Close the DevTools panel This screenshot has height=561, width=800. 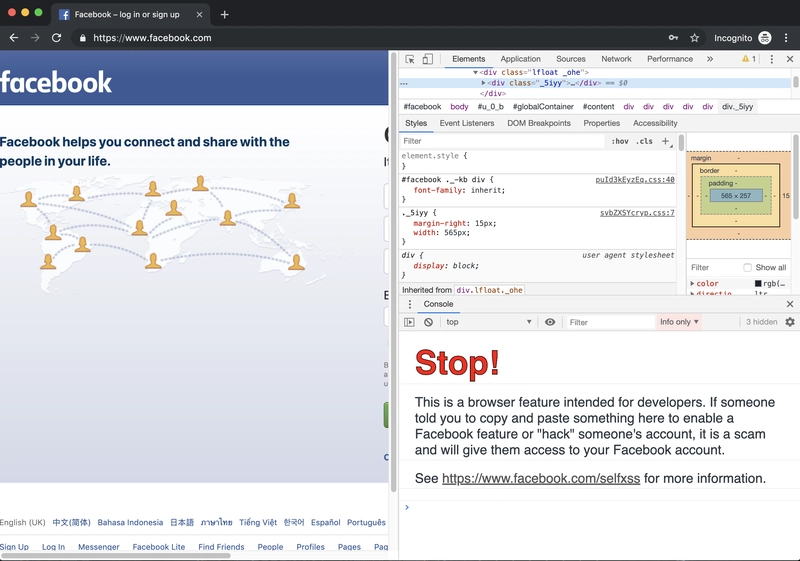tap(790, 59)
